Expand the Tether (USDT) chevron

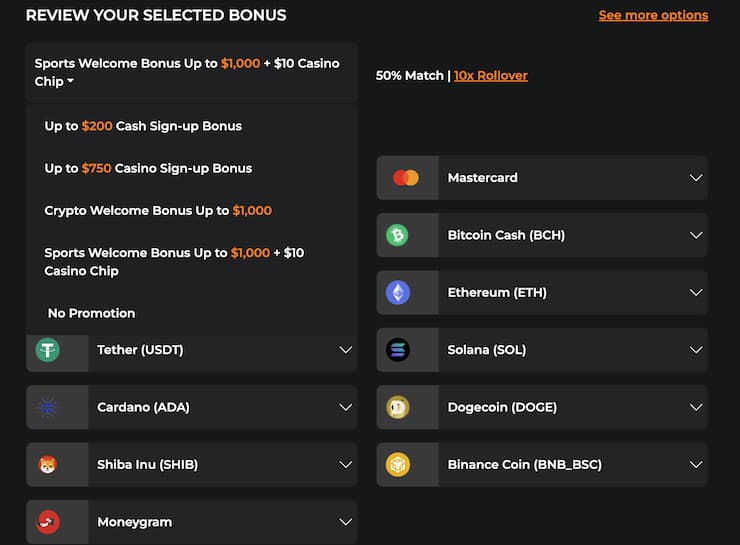(x=345, y=350)
